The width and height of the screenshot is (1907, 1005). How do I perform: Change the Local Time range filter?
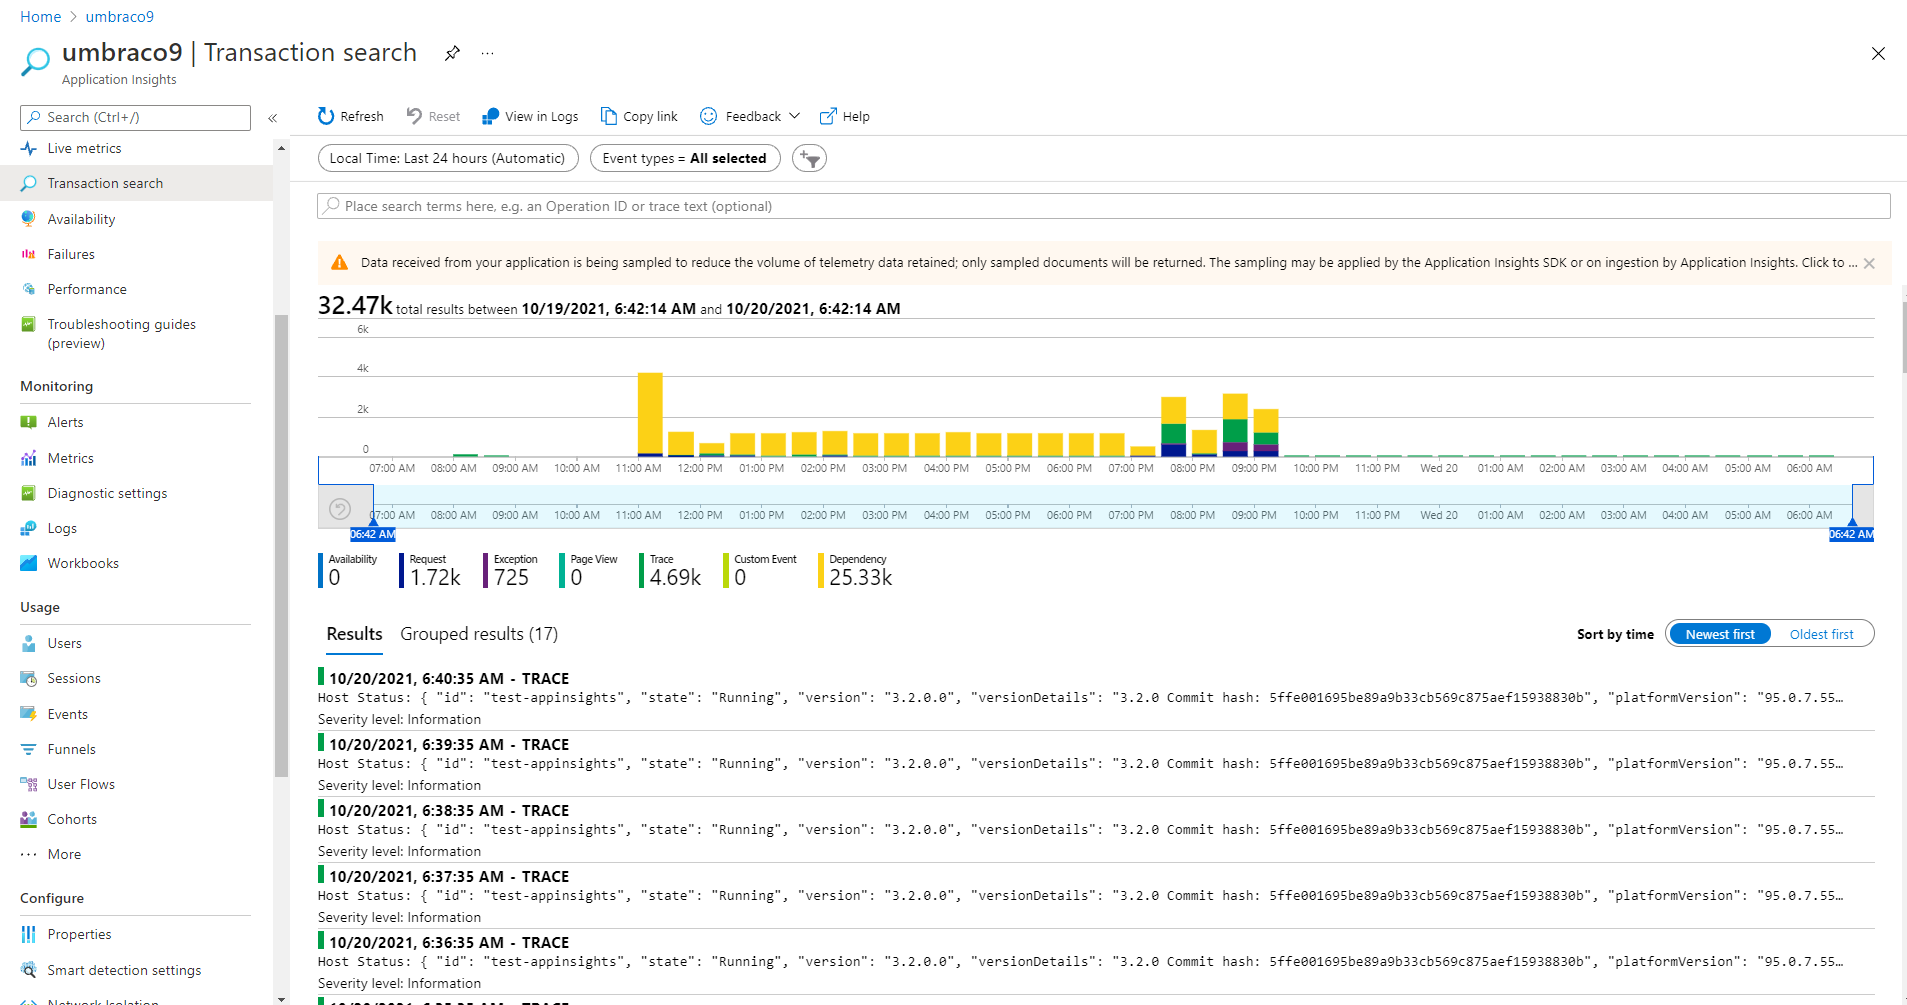448,158
